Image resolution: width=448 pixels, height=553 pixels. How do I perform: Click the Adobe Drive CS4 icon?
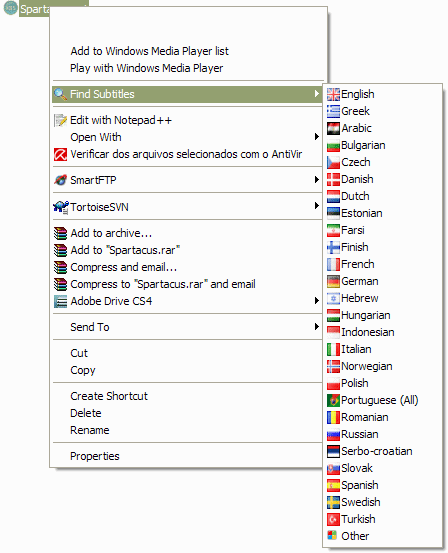tap(60, 301)
